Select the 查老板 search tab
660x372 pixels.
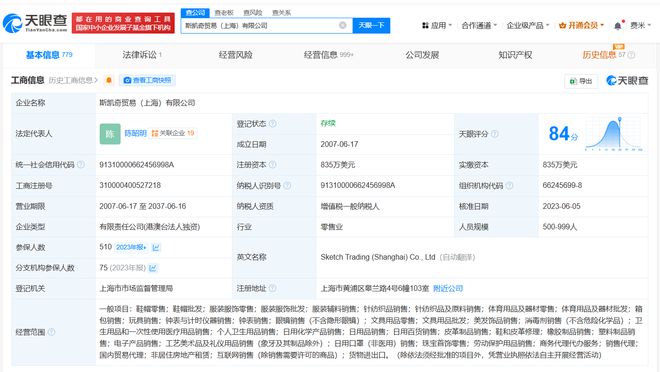(x=224, y=13)
